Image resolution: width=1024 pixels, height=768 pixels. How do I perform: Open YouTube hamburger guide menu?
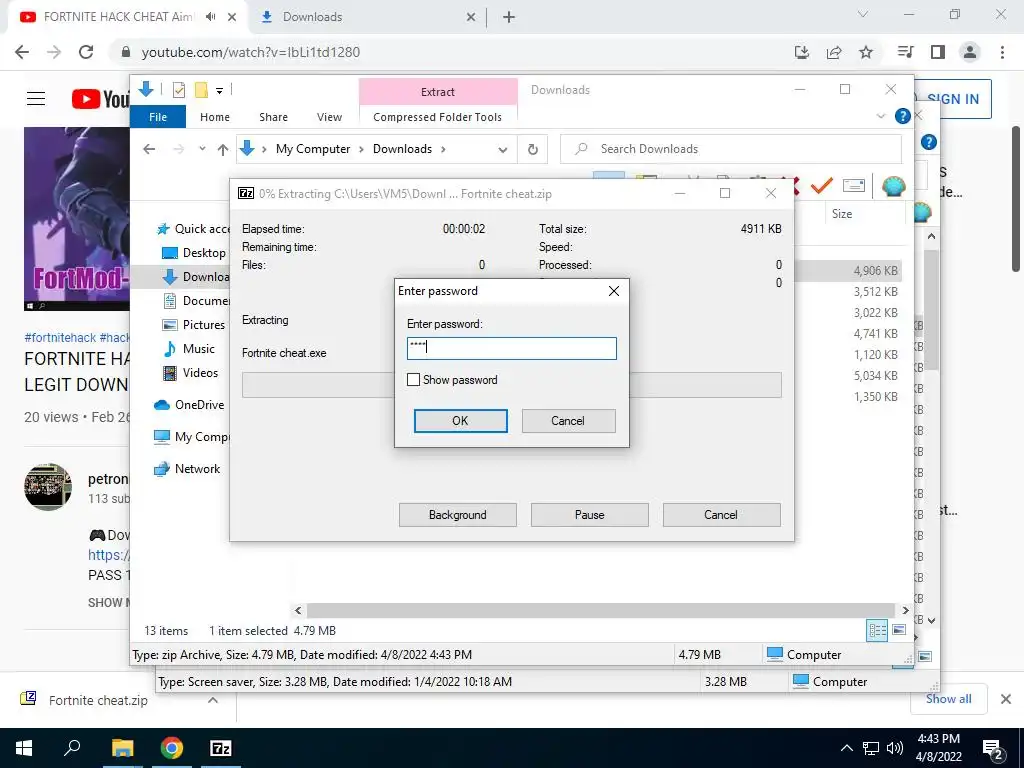tap(36, 99)
